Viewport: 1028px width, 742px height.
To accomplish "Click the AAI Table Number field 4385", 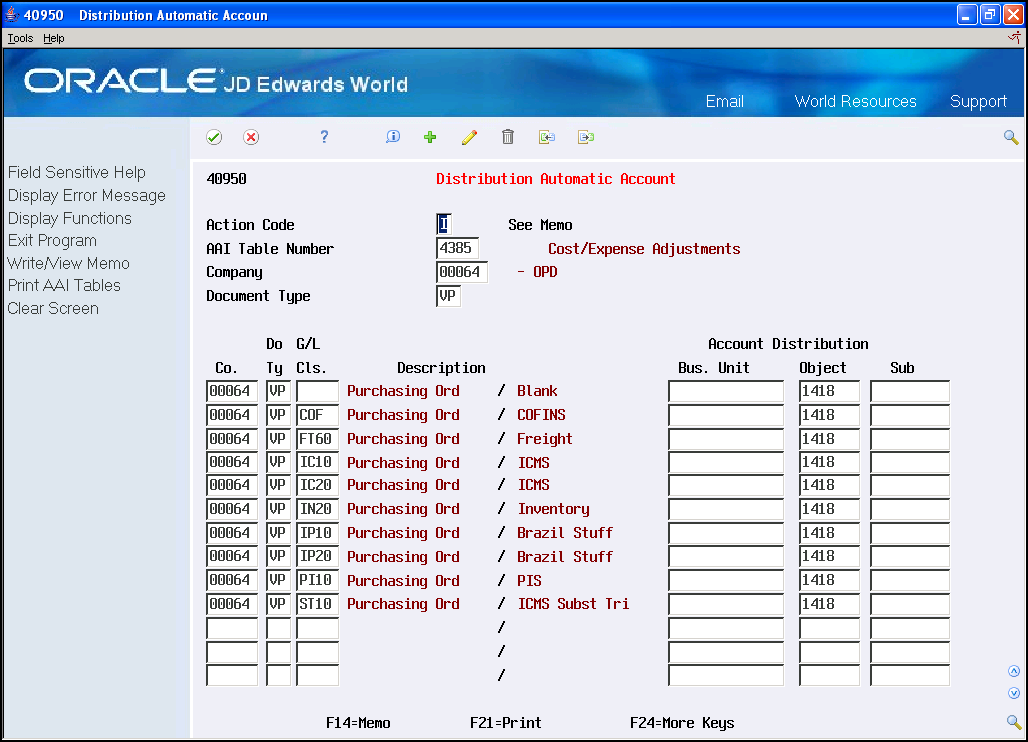I will [x=457, y=248].
